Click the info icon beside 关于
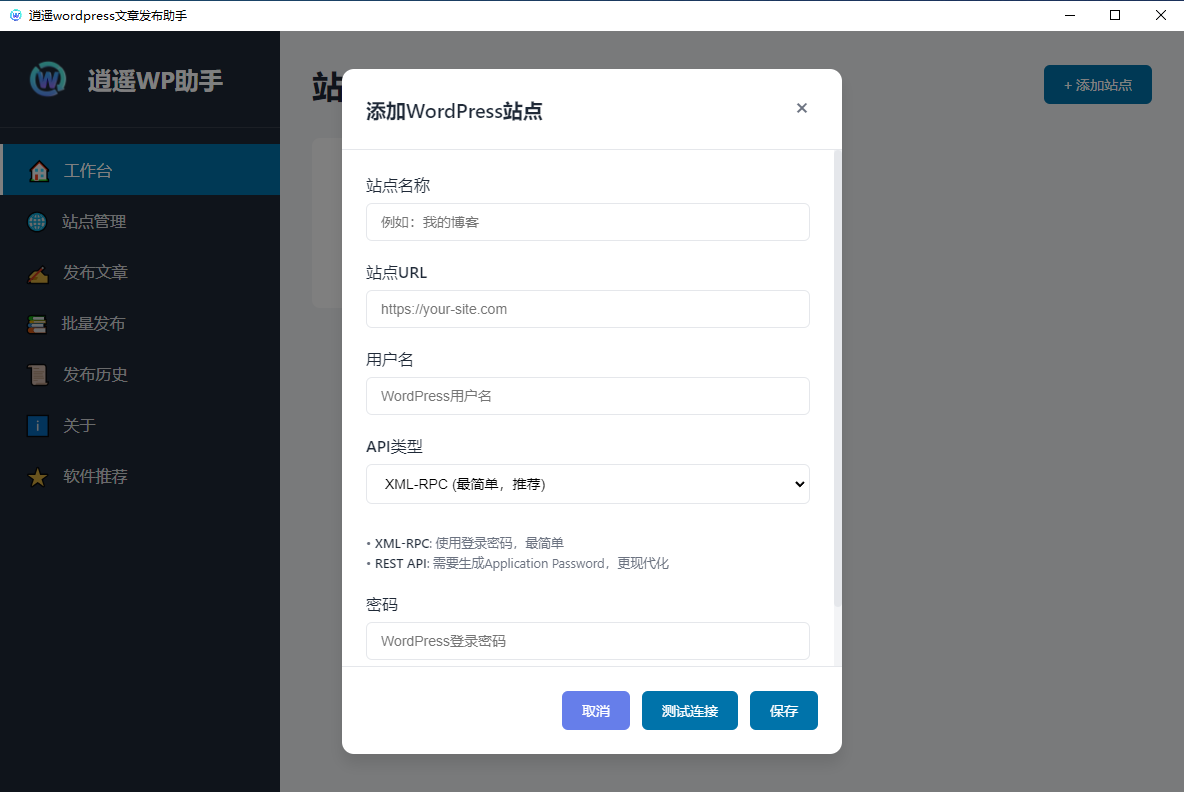This screenshot has width=1184, height=792. point(38,426)
